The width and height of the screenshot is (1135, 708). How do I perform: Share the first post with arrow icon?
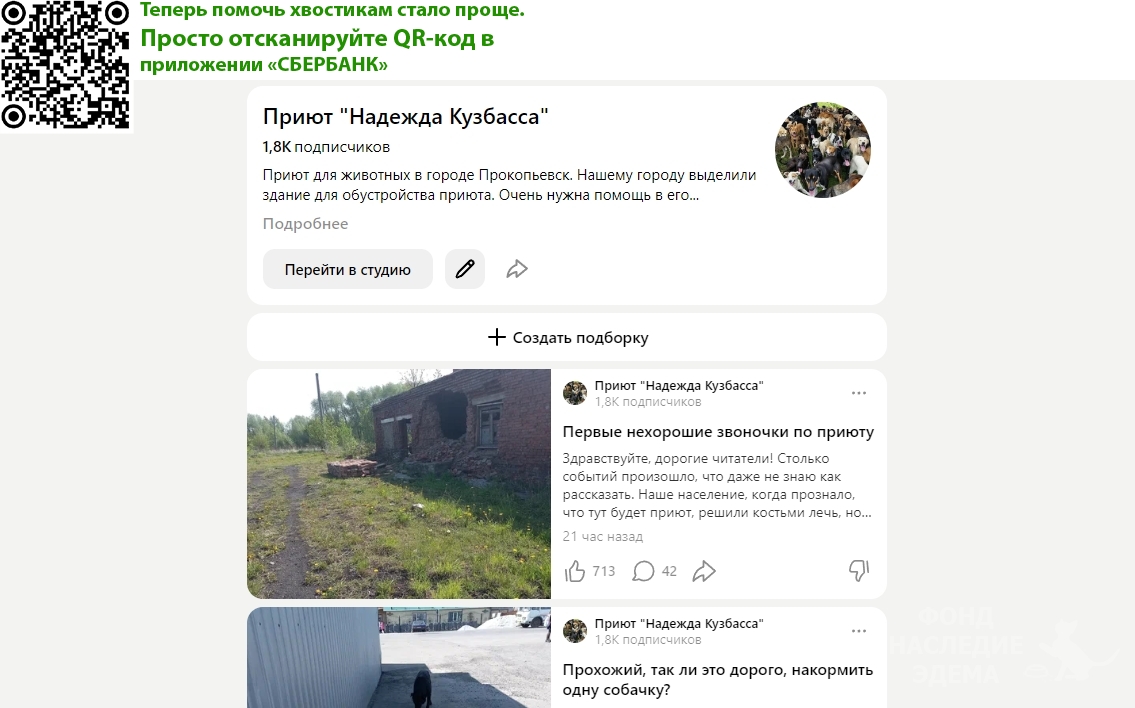pos(704,571)
